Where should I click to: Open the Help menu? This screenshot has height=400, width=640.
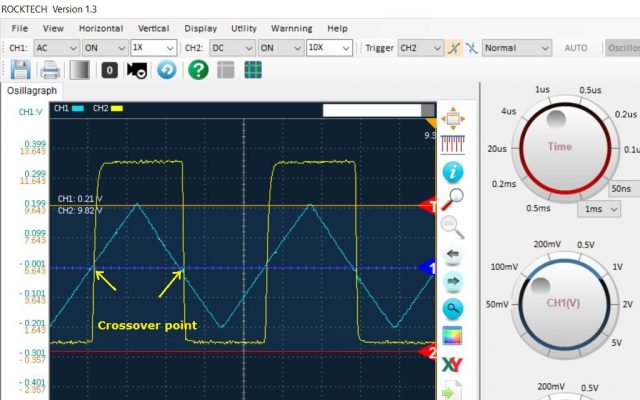tap(337, 29)
